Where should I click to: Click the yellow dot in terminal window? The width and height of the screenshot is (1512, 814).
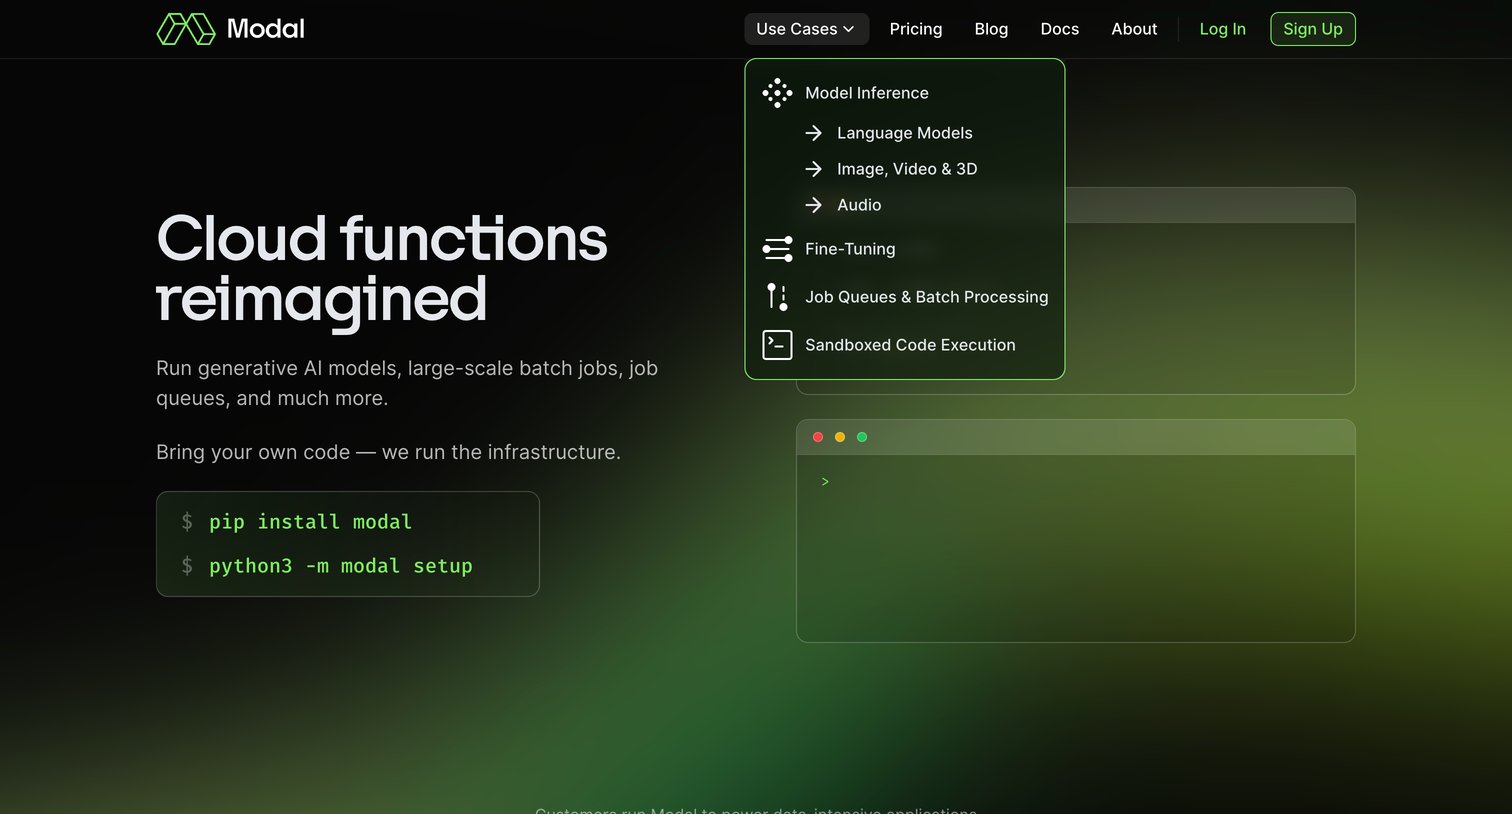(x=840, y=437)
